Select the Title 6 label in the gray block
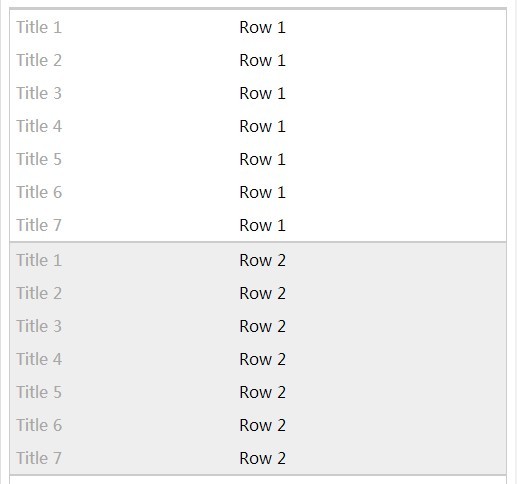The image size is (517, 484). [x=39, y=425]
